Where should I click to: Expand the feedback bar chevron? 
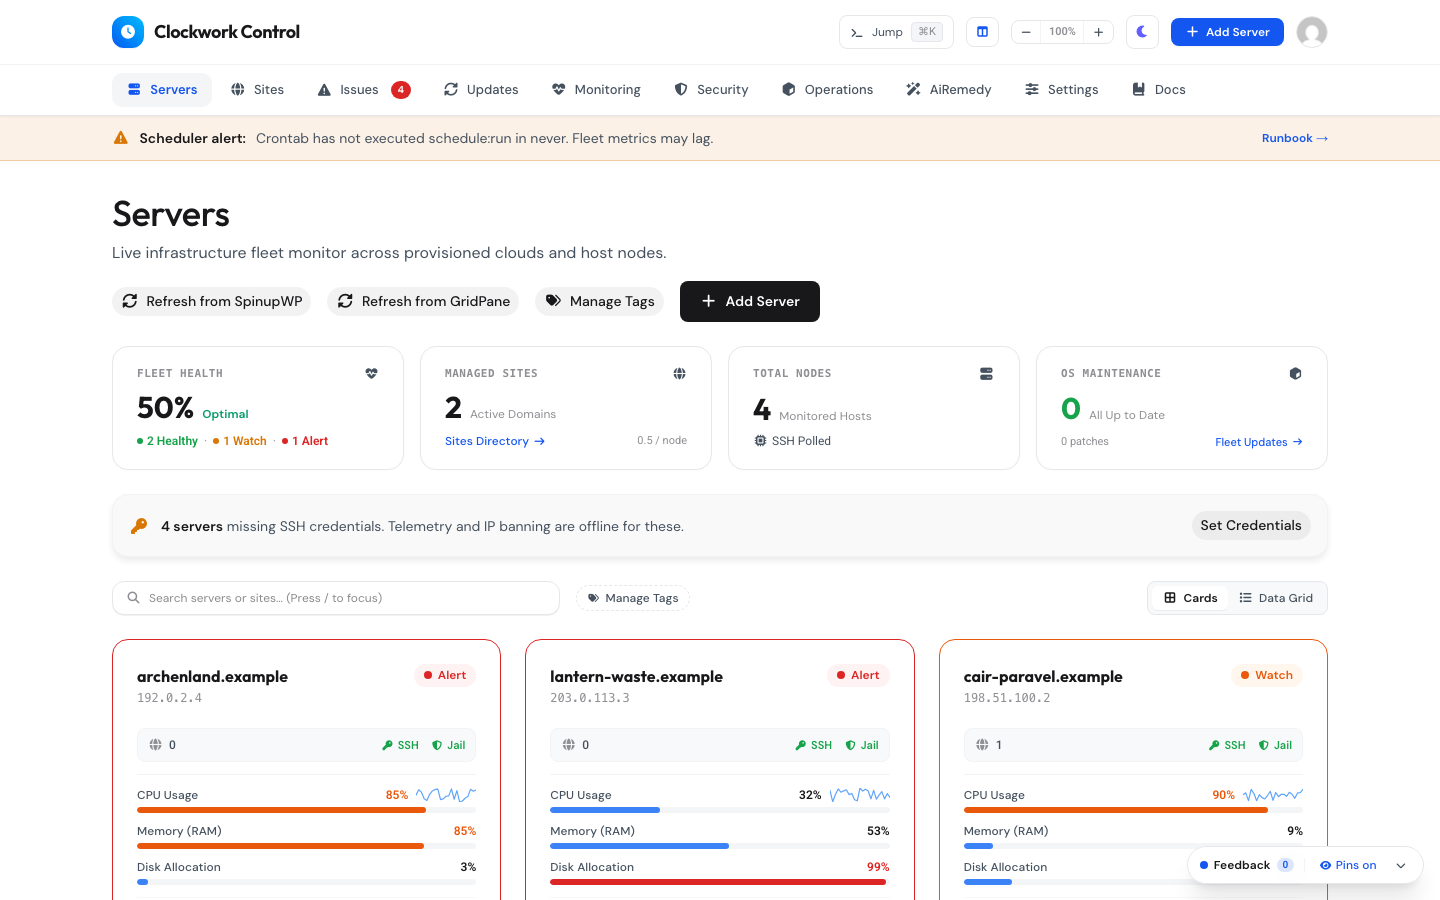(x=1401, y=866)
